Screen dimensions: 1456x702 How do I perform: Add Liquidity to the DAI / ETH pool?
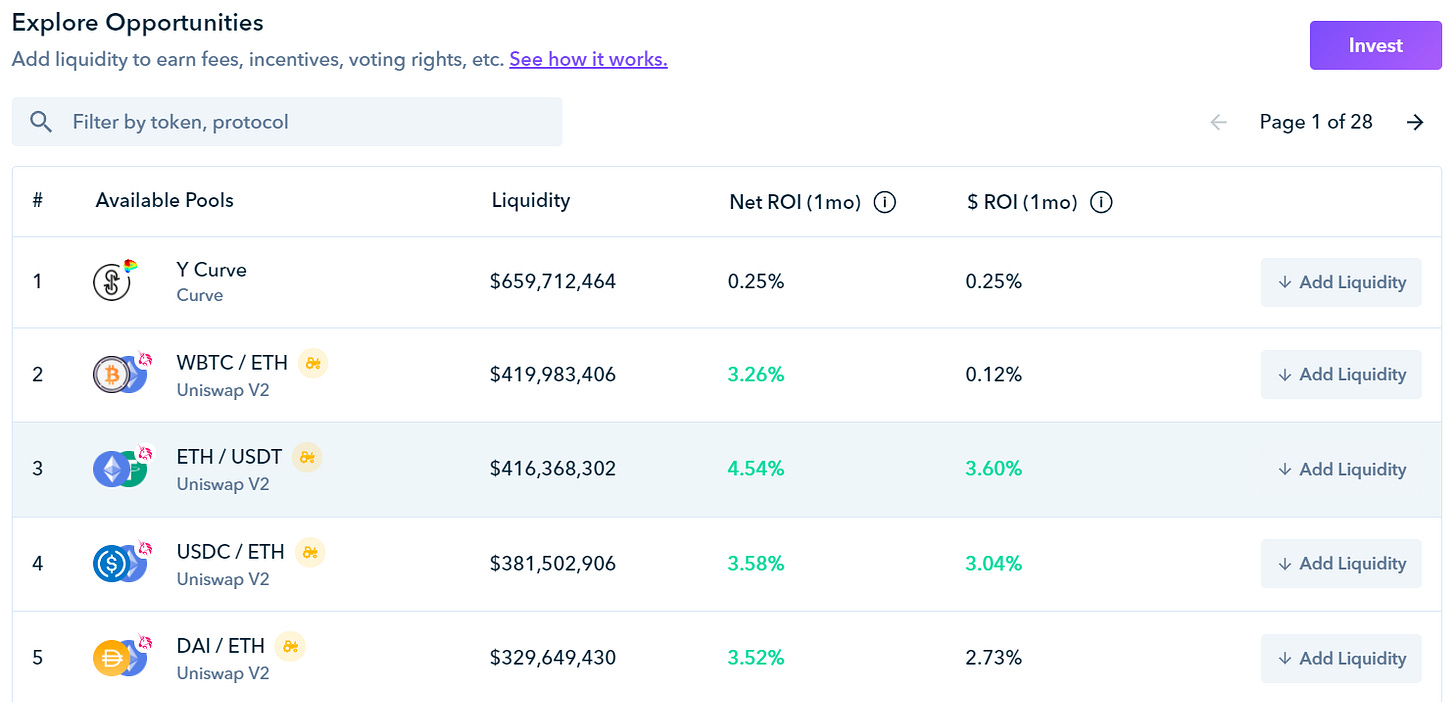click(1341, 658)
